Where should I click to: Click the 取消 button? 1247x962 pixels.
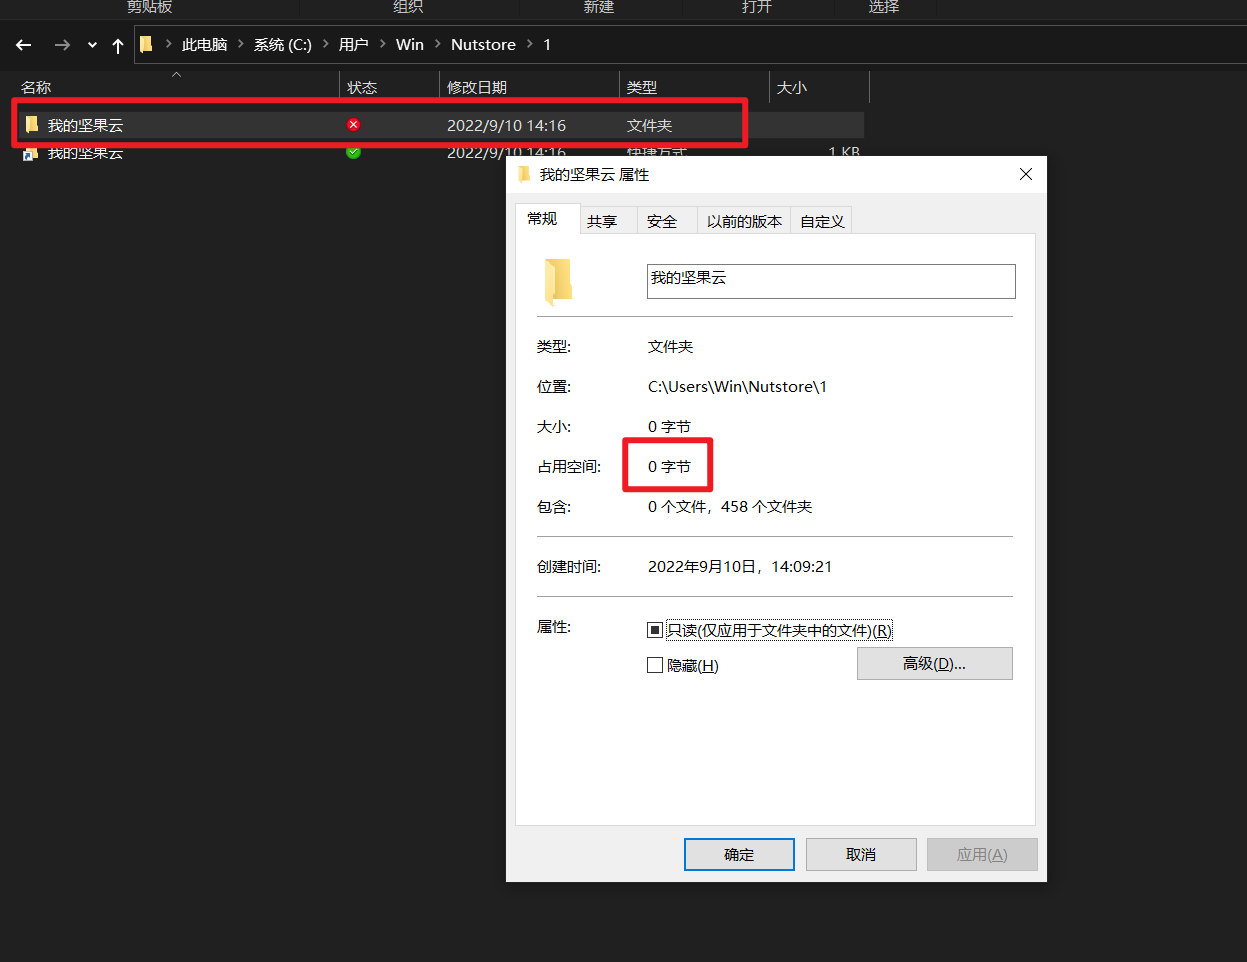click(x=861, y=854)
